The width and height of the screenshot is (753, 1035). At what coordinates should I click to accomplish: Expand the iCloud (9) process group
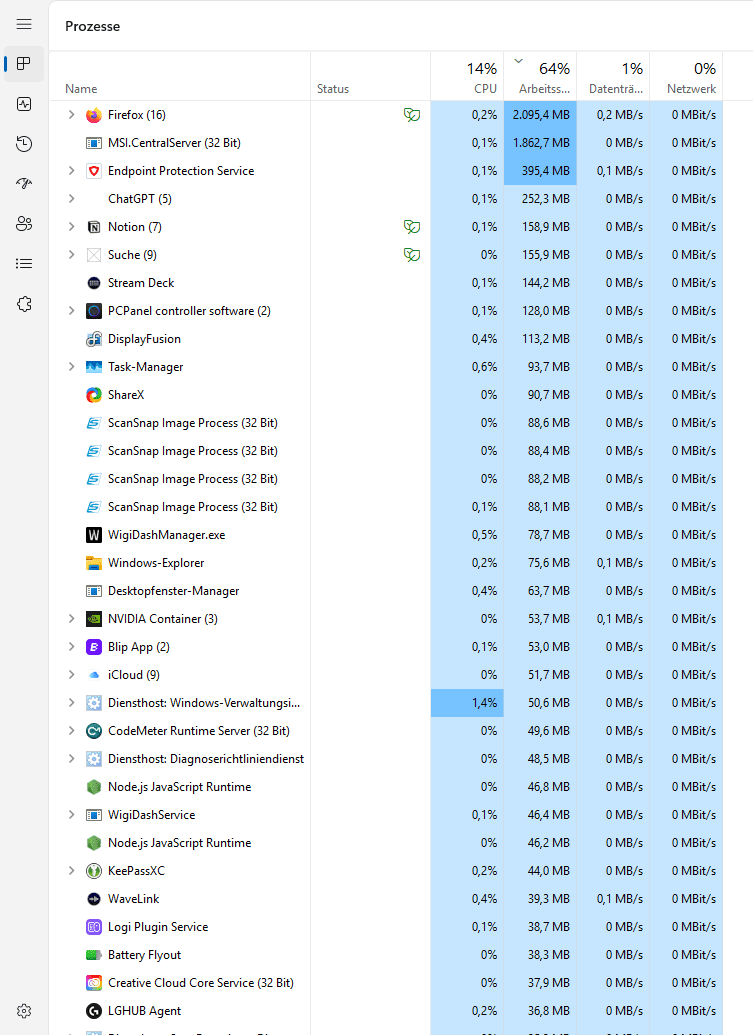click(x=71, y=675)
